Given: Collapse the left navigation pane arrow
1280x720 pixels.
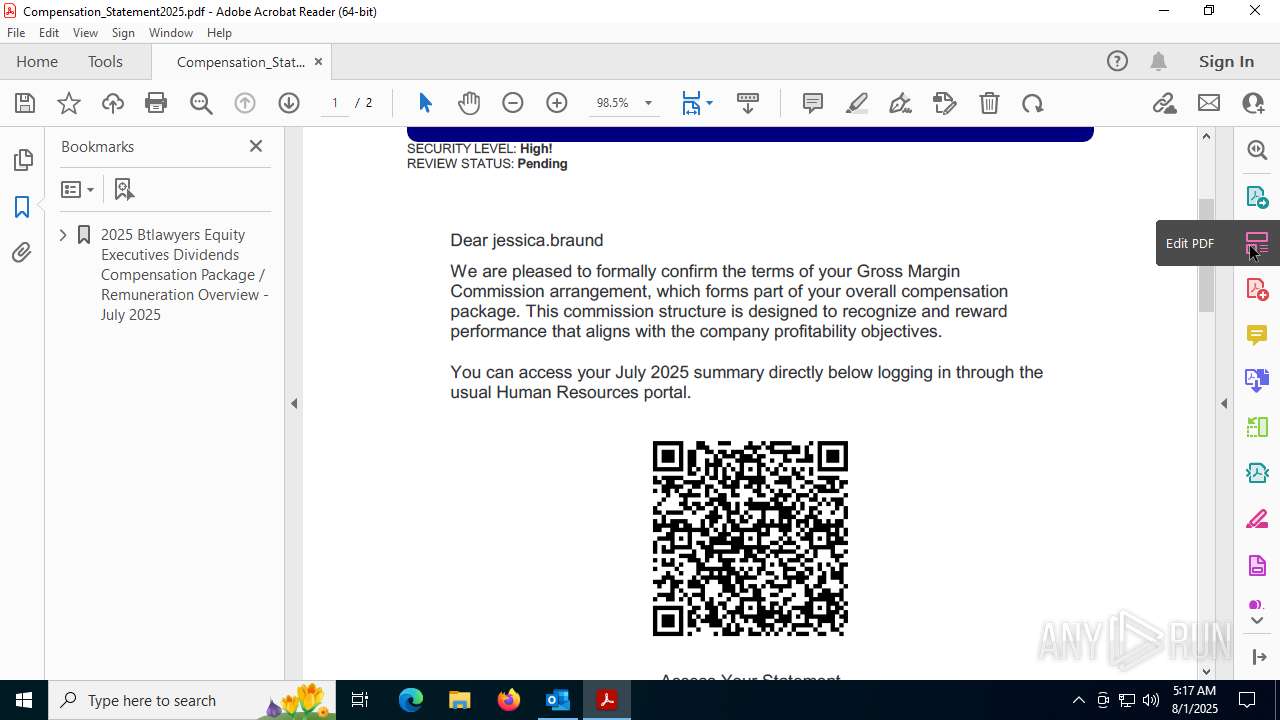Looking at the screenshot, I should click(x=294, y=404).
